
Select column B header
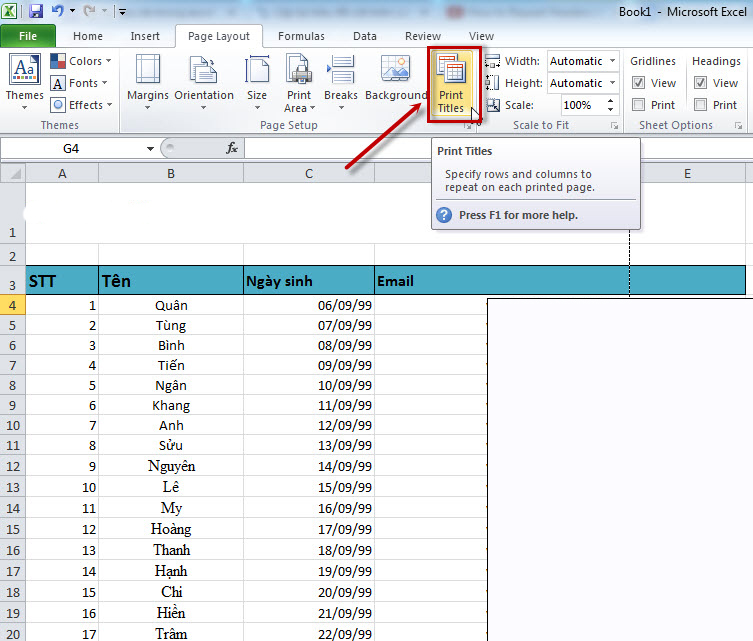tap(171, 173)
